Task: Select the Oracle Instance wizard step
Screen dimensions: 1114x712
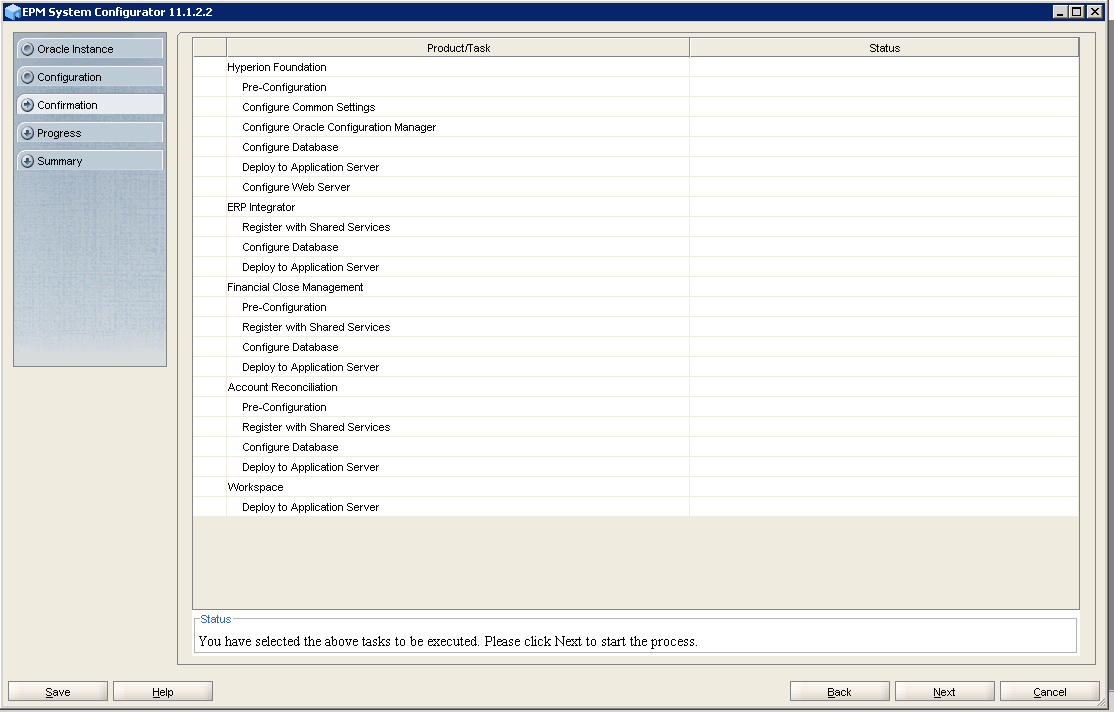Action: (90, 49)
